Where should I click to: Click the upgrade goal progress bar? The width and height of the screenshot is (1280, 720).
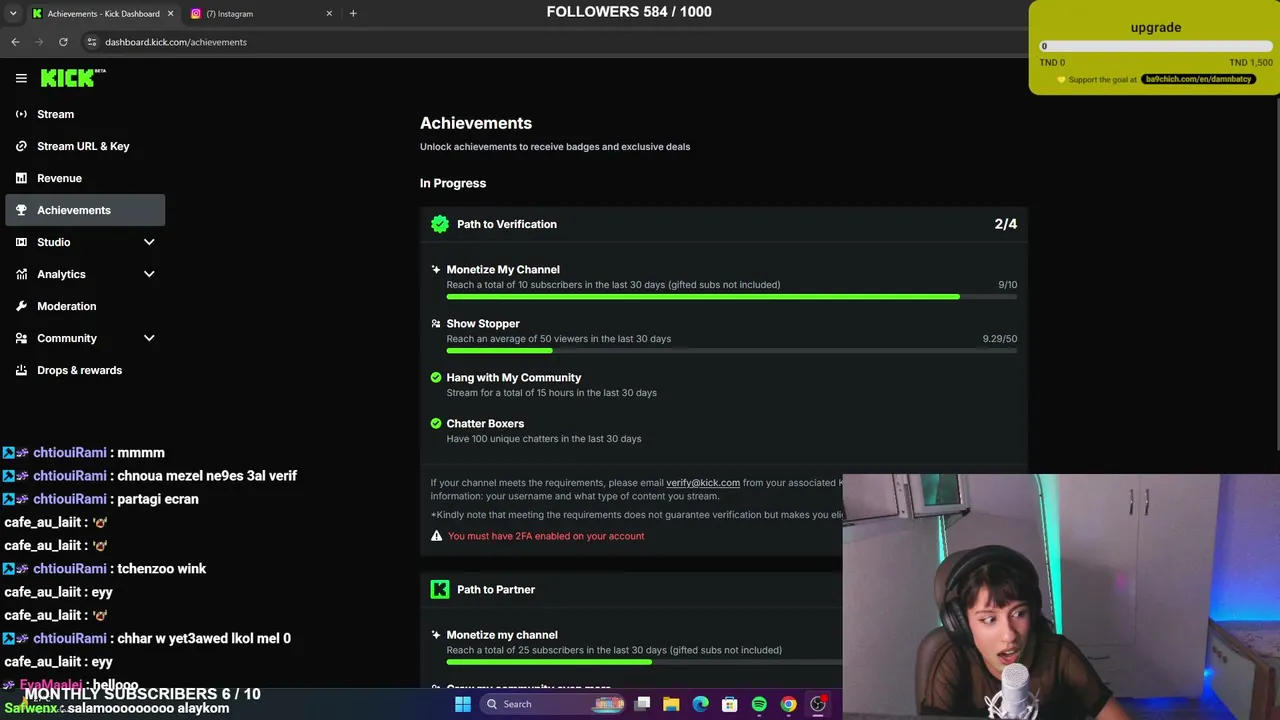pos(1156,46)
